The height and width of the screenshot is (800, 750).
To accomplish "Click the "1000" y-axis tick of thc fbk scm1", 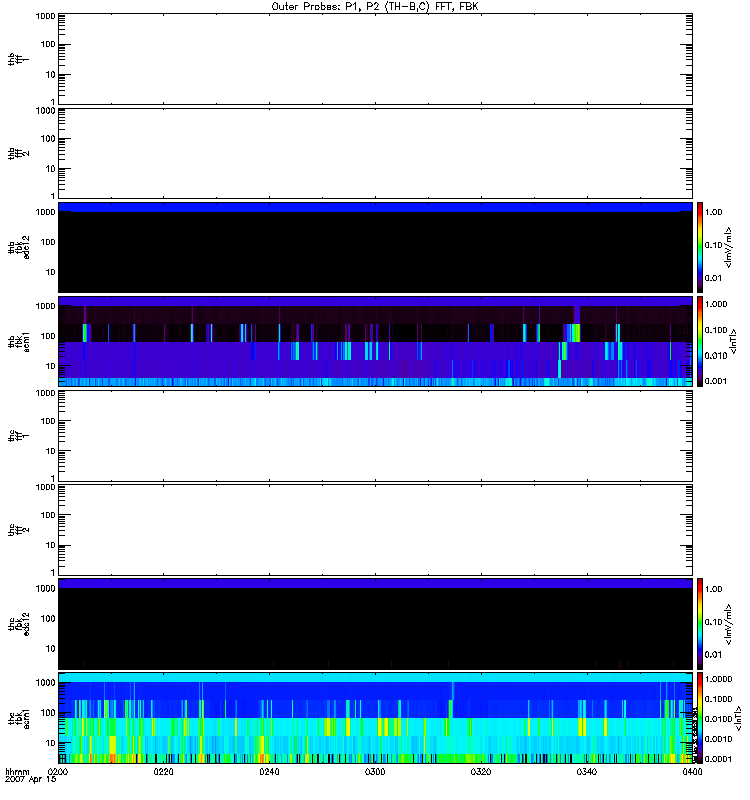I will pyautogui.click(x=45, y=683).
